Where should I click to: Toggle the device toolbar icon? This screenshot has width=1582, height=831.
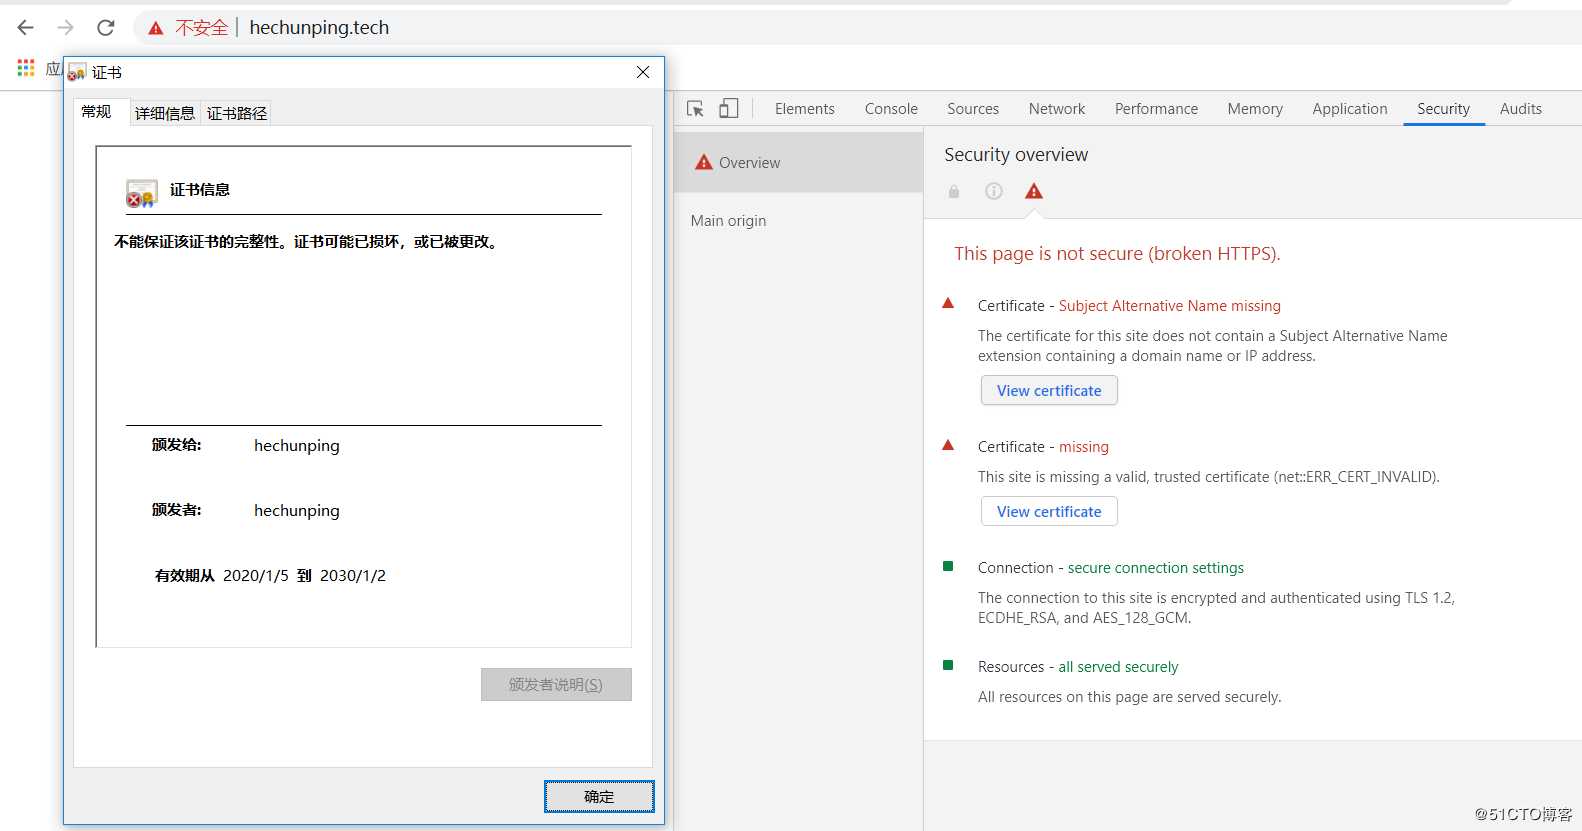click(729, 108)
